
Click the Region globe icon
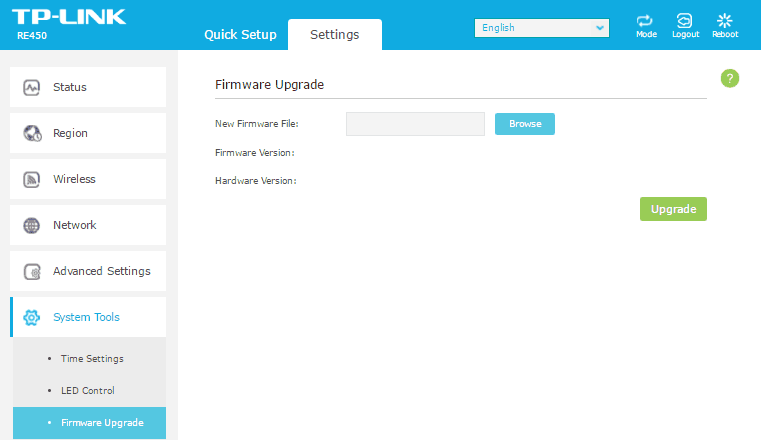tap(32, 133)
